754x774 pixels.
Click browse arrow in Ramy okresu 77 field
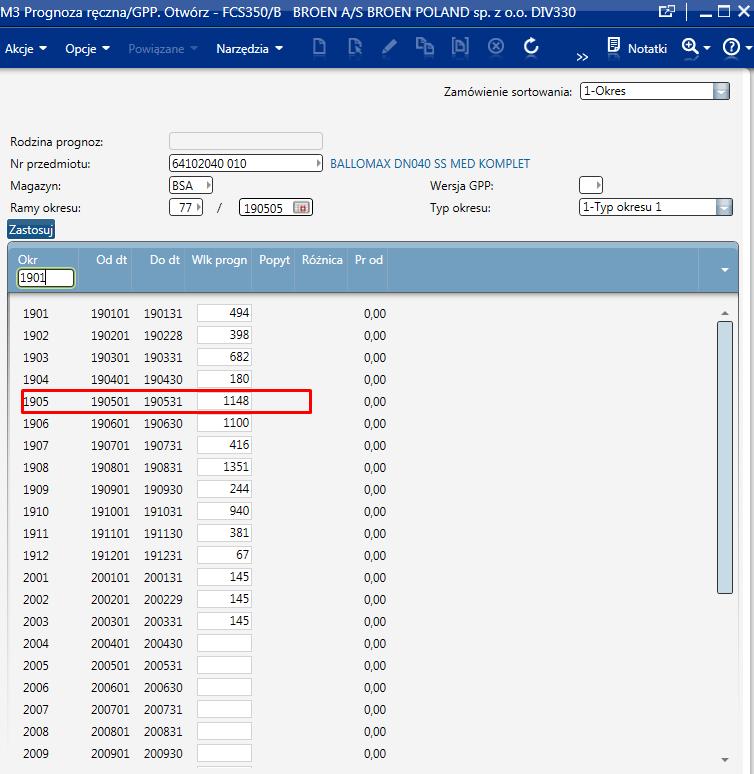(x=198, y=207)
